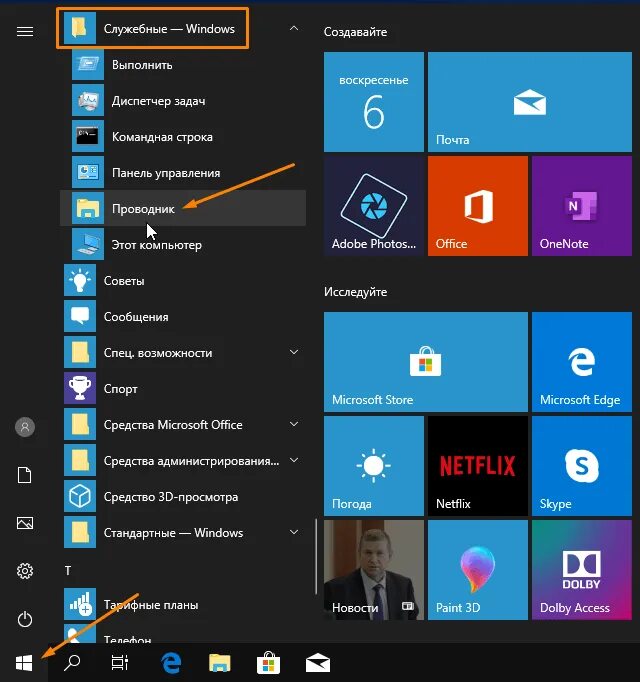640x682 pixels.
Task: Open the Погода weather tile
Action: coord(374,465)
